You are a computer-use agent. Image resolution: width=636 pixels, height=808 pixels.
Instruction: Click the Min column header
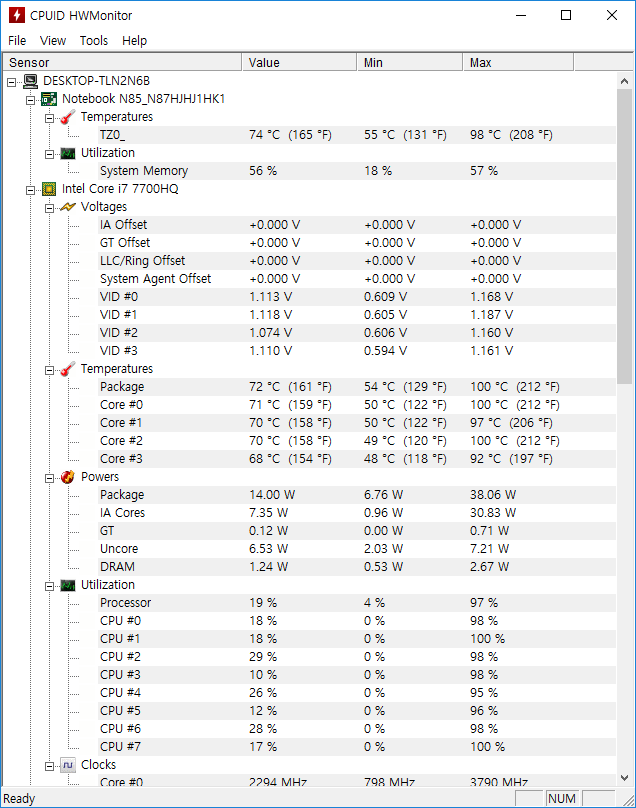(x=410, y=62)
